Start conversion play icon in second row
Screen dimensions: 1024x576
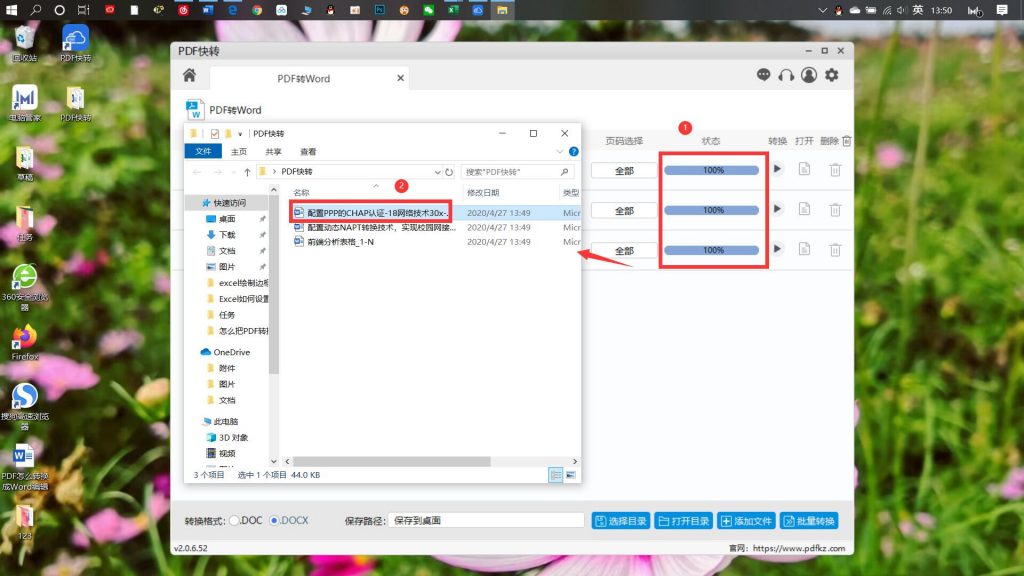(x=777, y=210)
